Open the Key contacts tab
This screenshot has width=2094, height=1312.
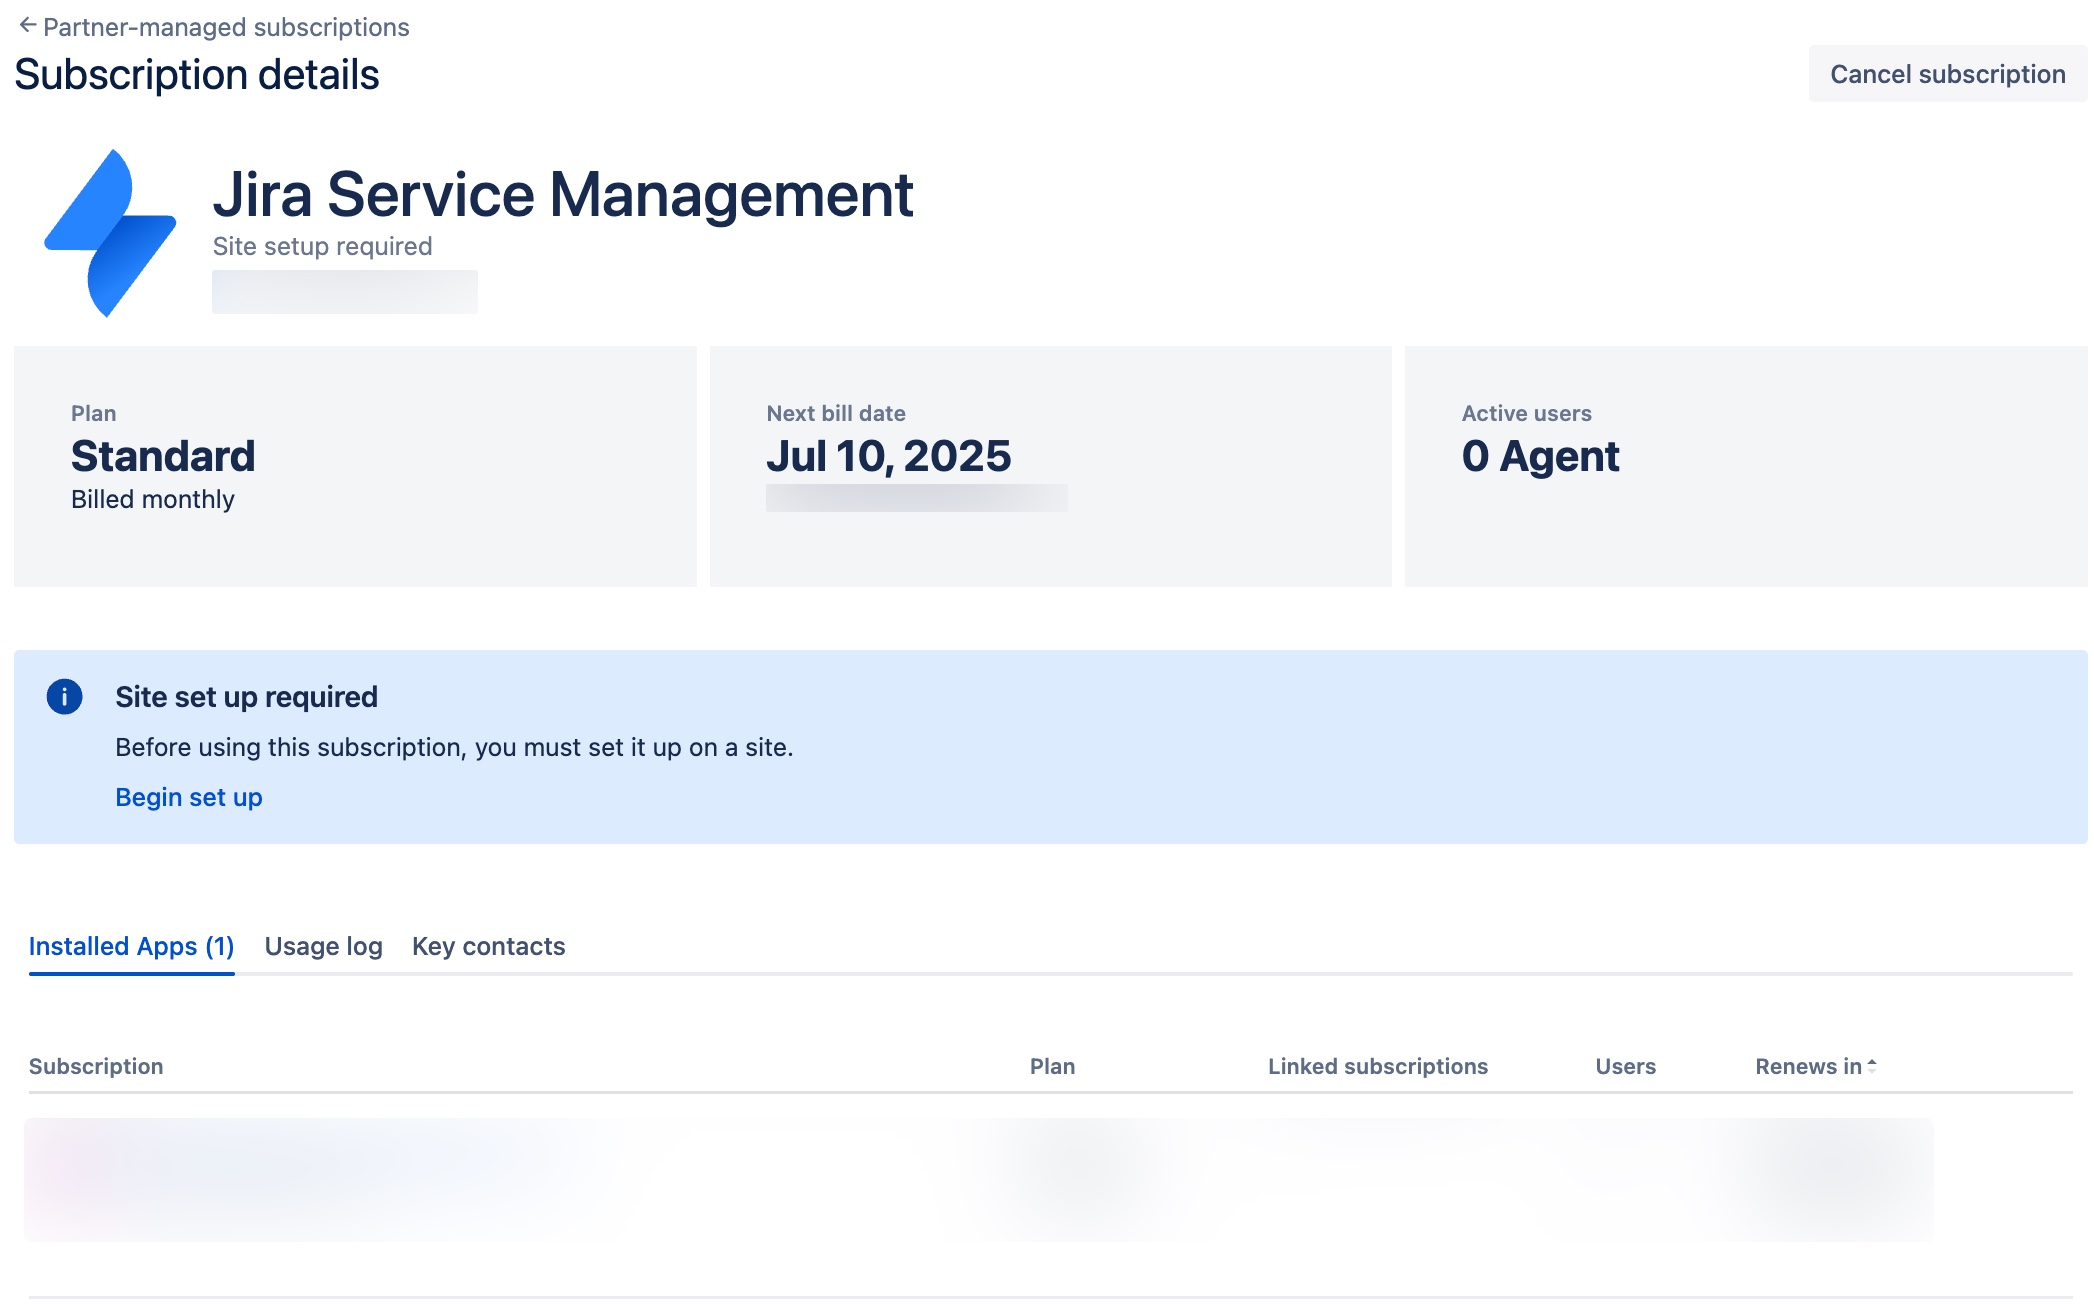[489, 946]
